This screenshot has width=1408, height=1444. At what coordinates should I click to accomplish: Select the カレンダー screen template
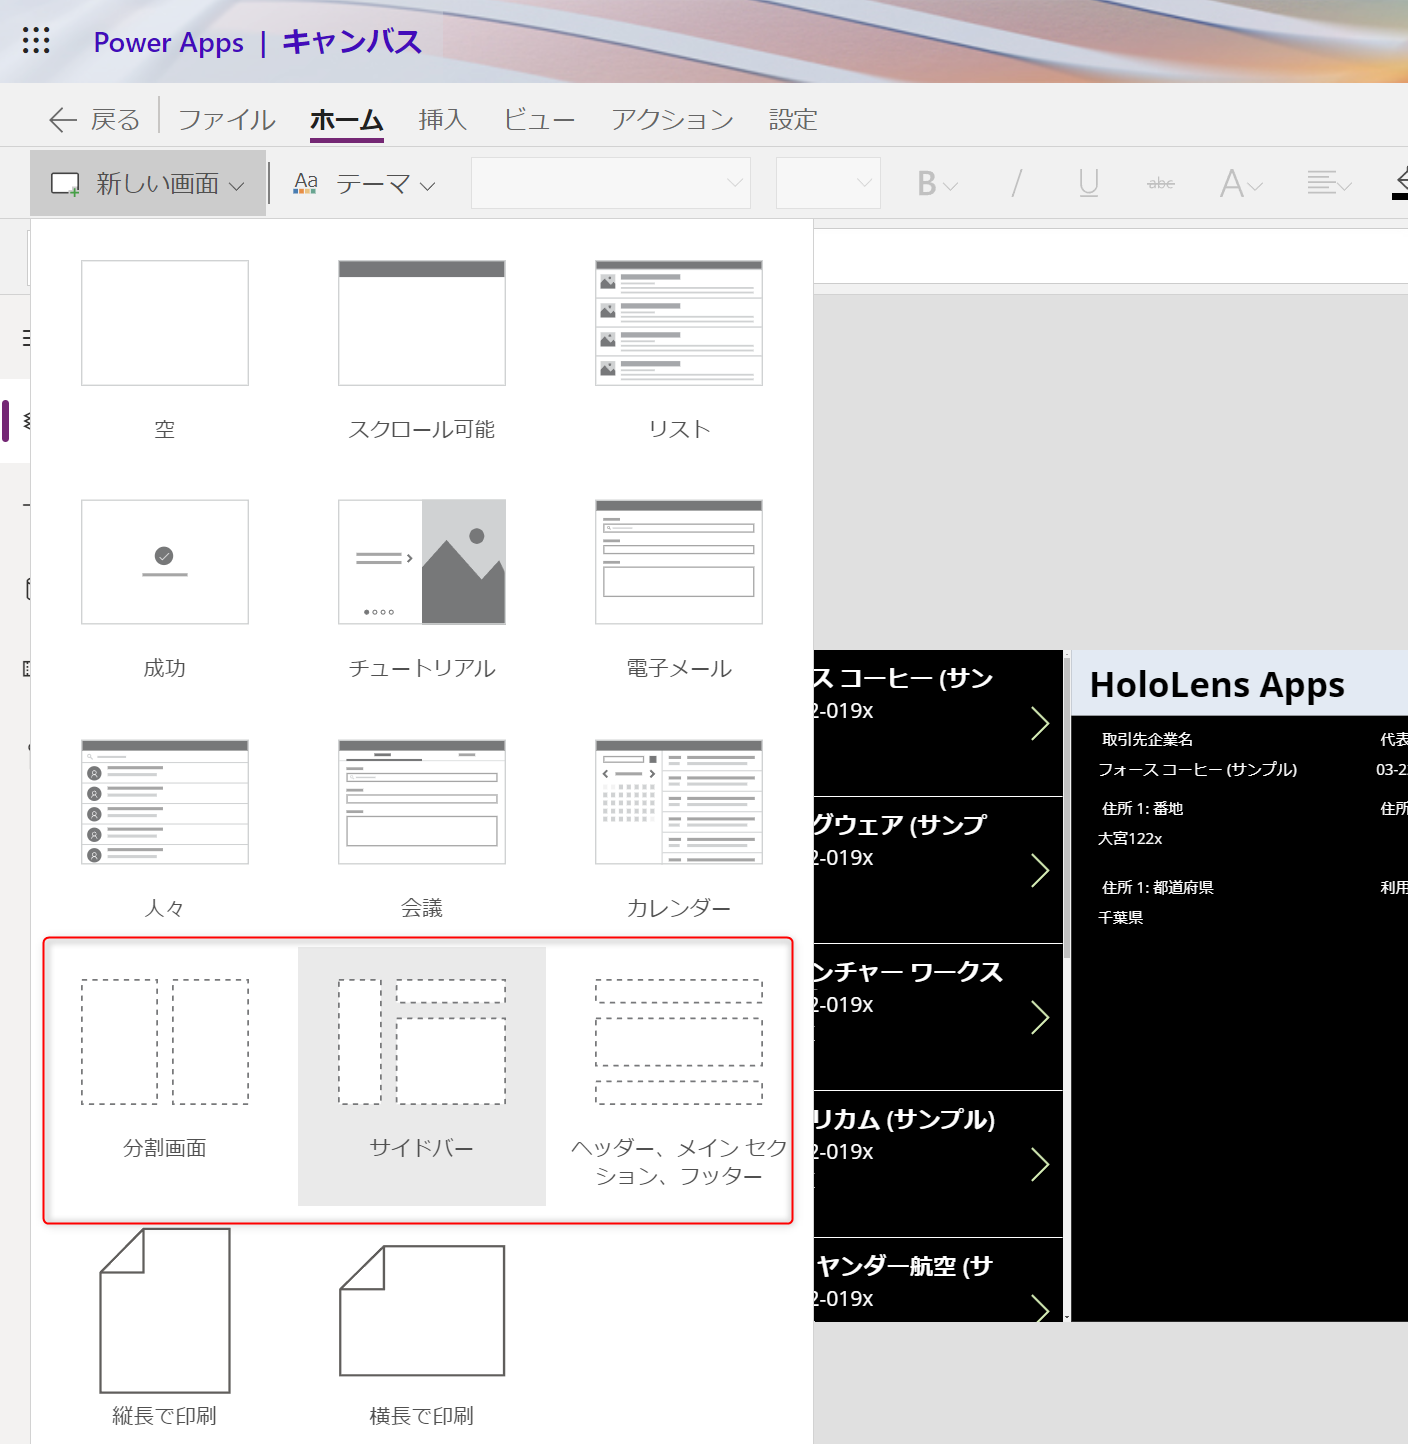(x=679, y=829)
